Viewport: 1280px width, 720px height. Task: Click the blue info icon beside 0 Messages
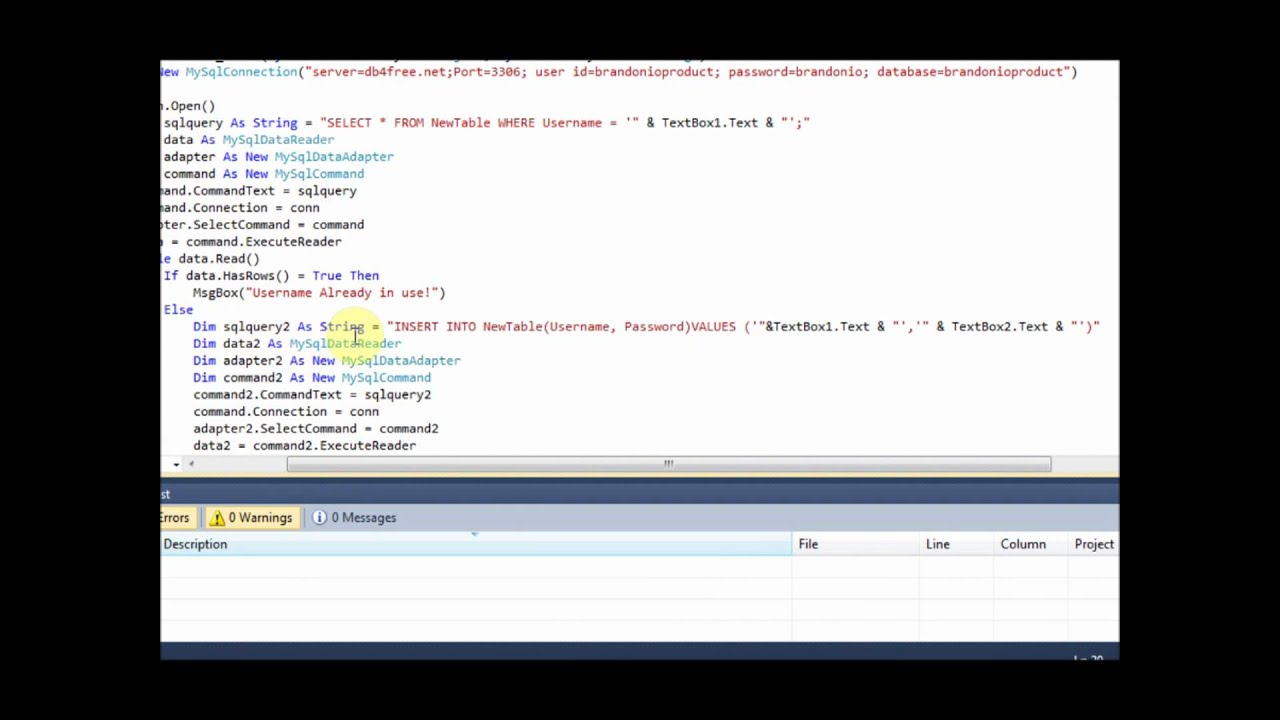(320, 517)
